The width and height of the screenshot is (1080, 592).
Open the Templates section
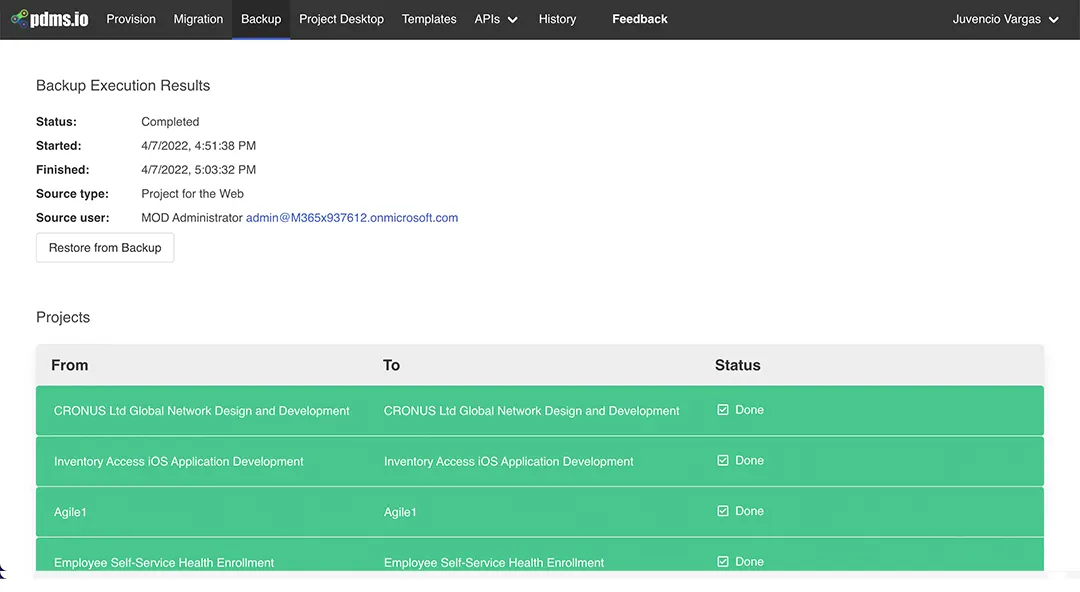tap(428, 18)
